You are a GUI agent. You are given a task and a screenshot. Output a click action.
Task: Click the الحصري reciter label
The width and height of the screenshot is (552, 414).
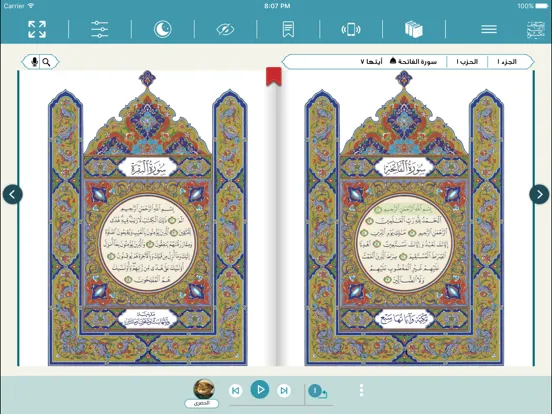202,403
